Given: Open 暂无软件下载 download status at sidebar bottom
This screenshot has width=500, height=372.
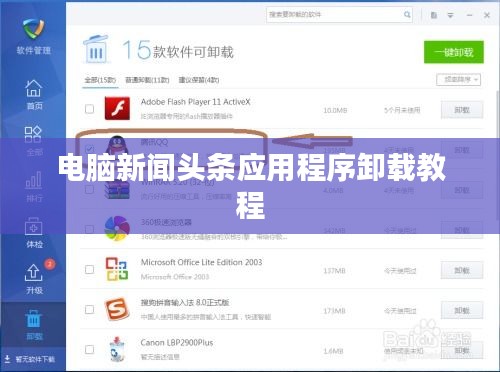Looking at the screenshot, I should (29, 359).
